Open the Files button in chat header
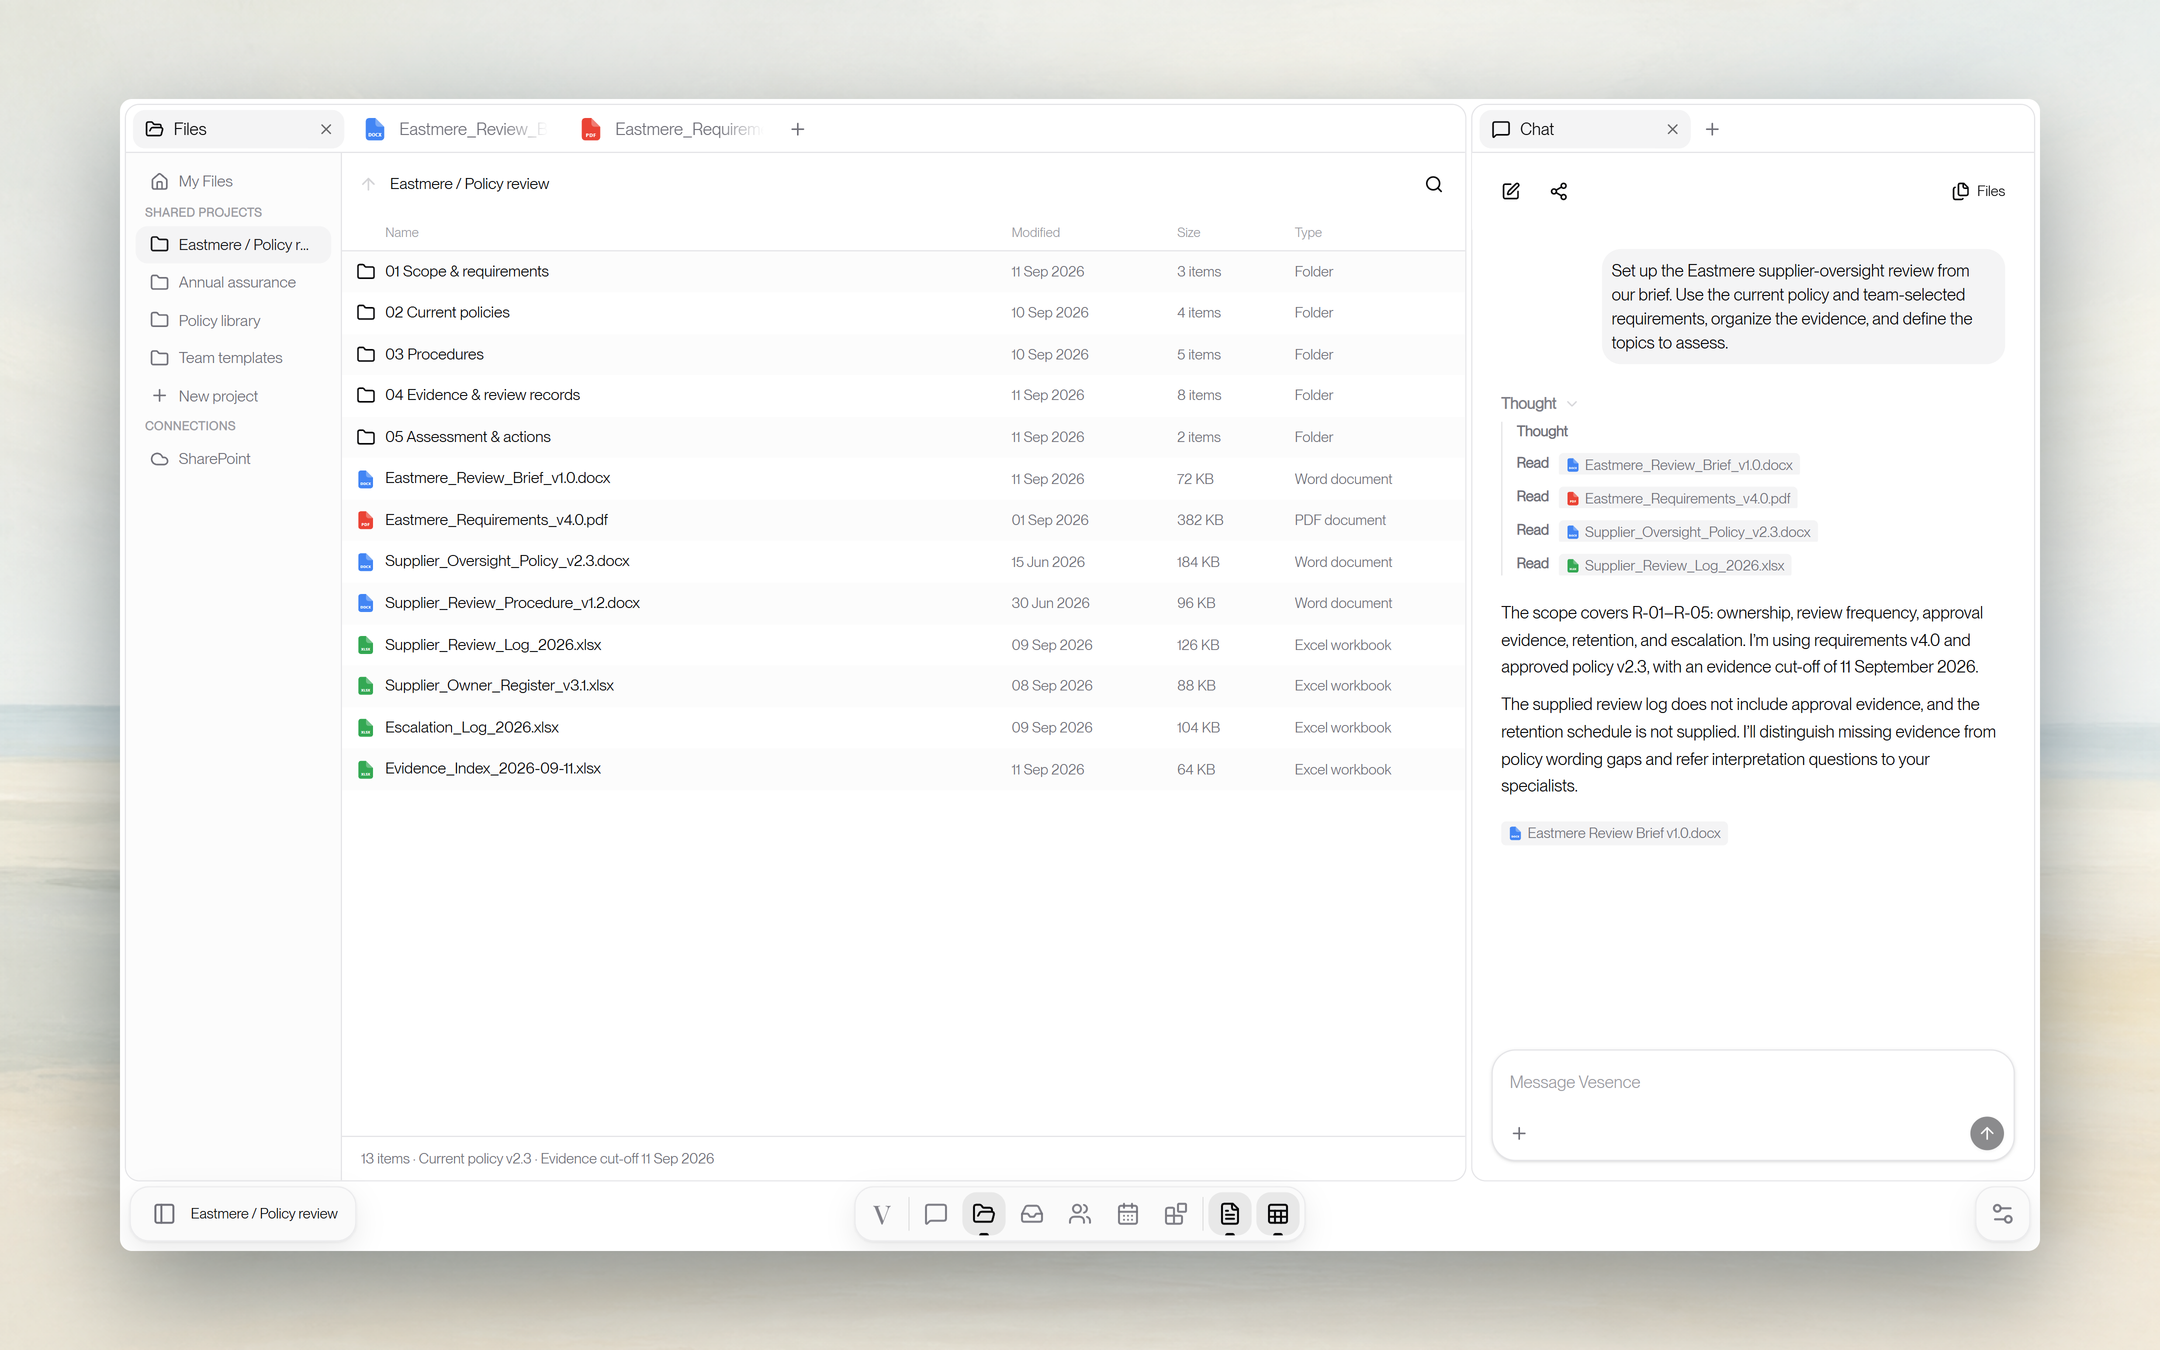 1978,191
